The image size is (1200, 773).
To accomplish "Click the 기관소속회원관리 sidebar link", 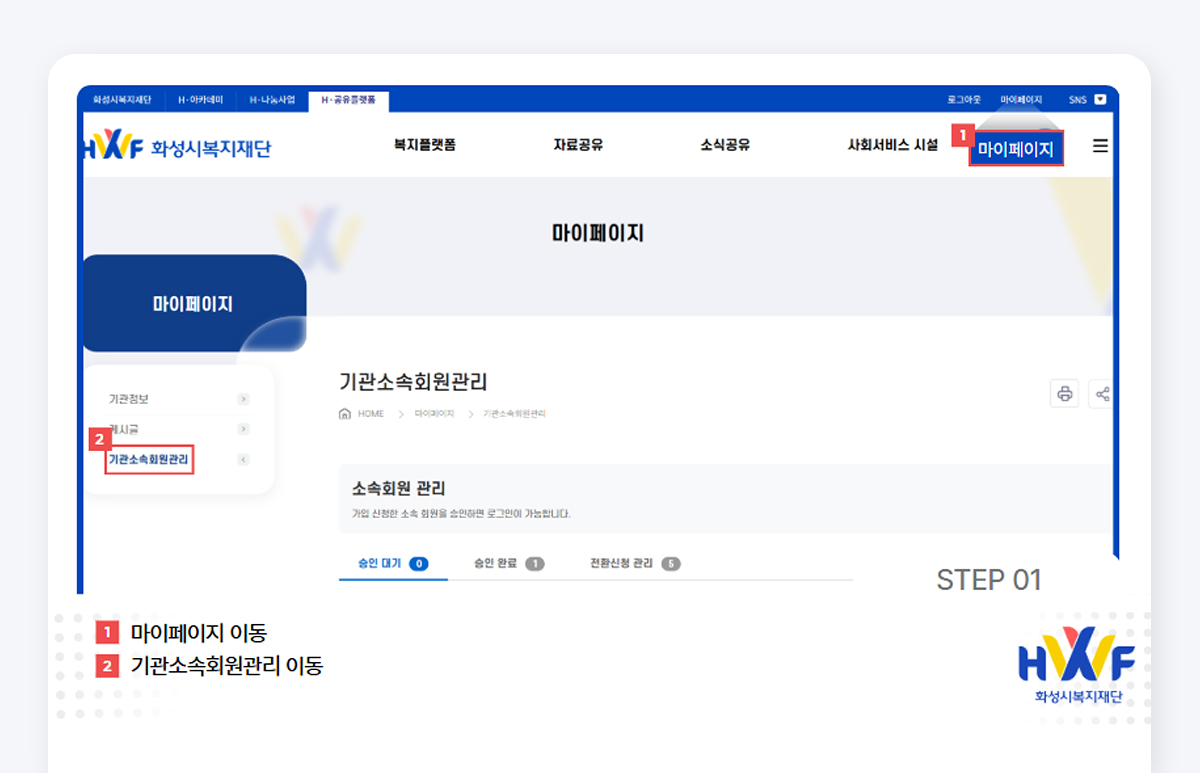I will 148,460.
